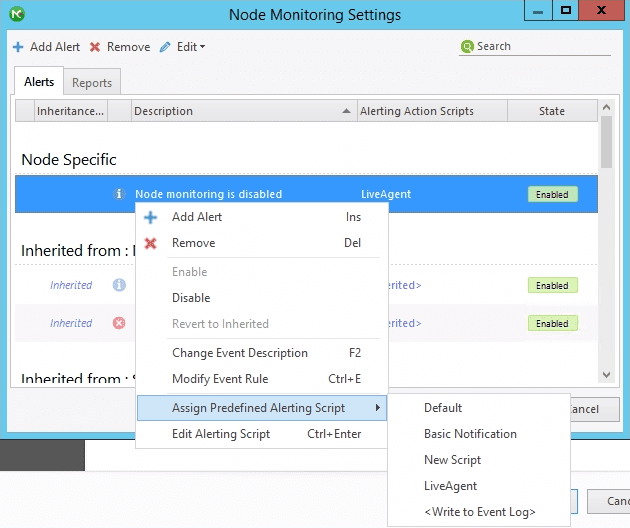This screenshot has width=630, height=528.
Task: Click the blue plus Add Alert toolbar icon
Action: tap(17, 47)
